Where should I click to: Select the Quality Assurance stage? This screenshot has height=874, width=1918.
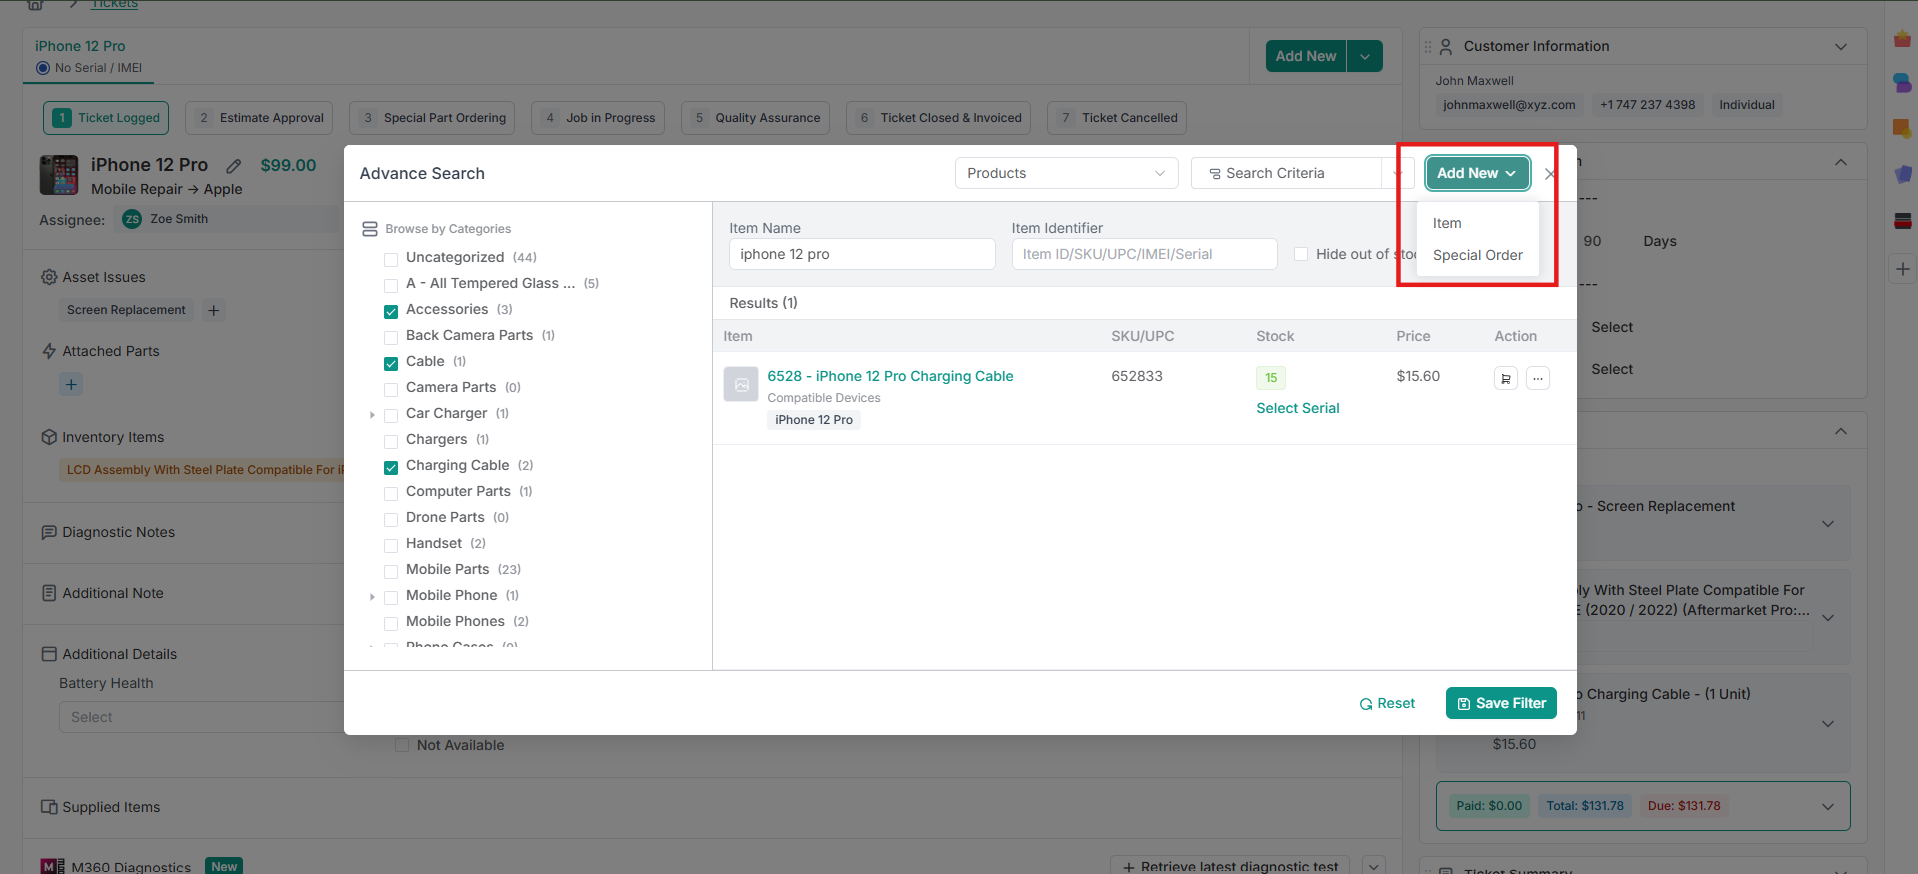(x=756, y=118)
